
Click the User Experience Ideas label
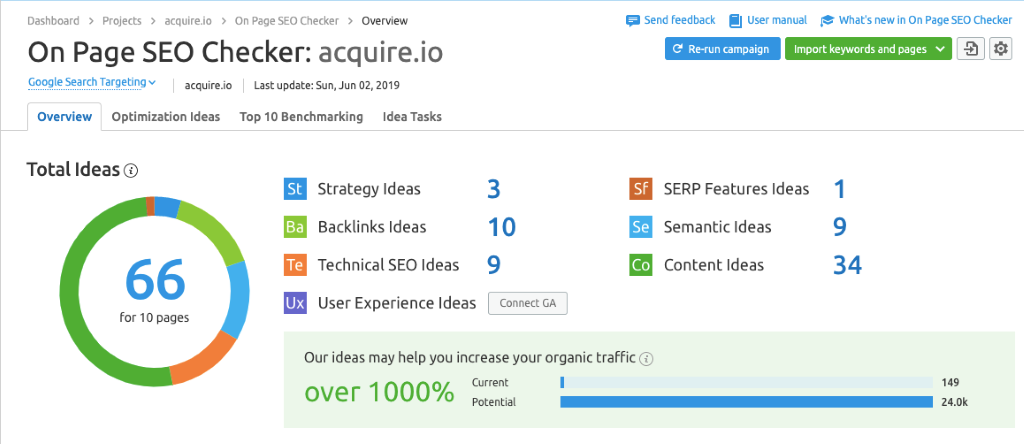pyautogui.click(x=396, y=303)
